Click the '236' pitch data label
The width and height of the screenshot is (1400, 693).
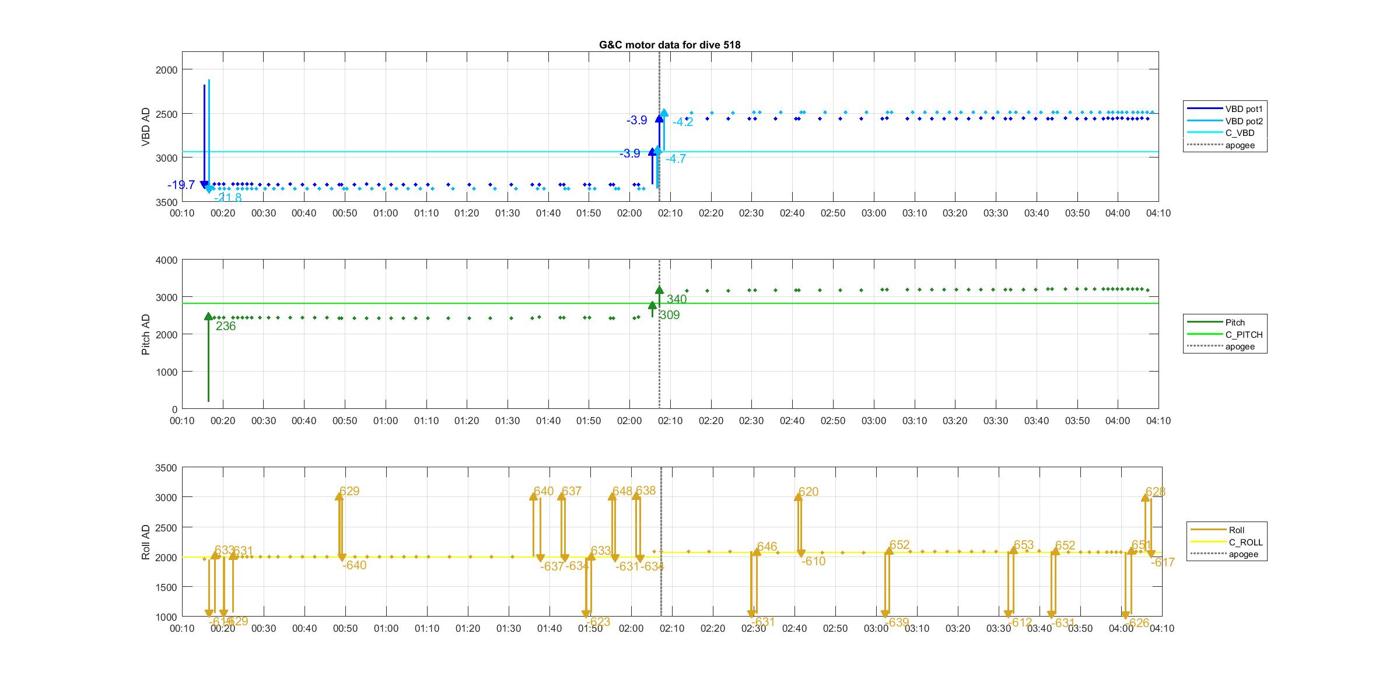click(226, 326)
